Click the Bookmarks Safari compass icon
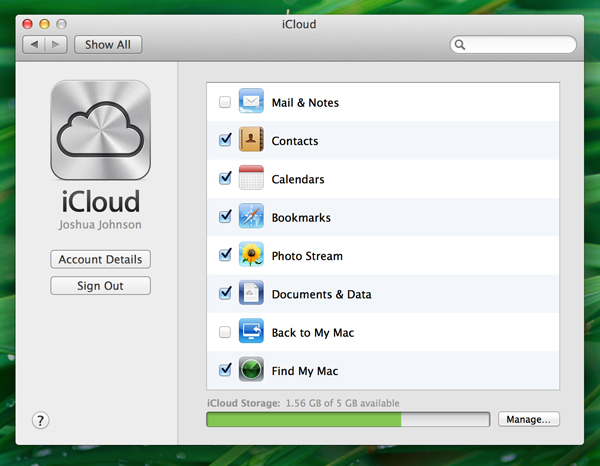Screen dimensions: 600x466 (251, 216)
